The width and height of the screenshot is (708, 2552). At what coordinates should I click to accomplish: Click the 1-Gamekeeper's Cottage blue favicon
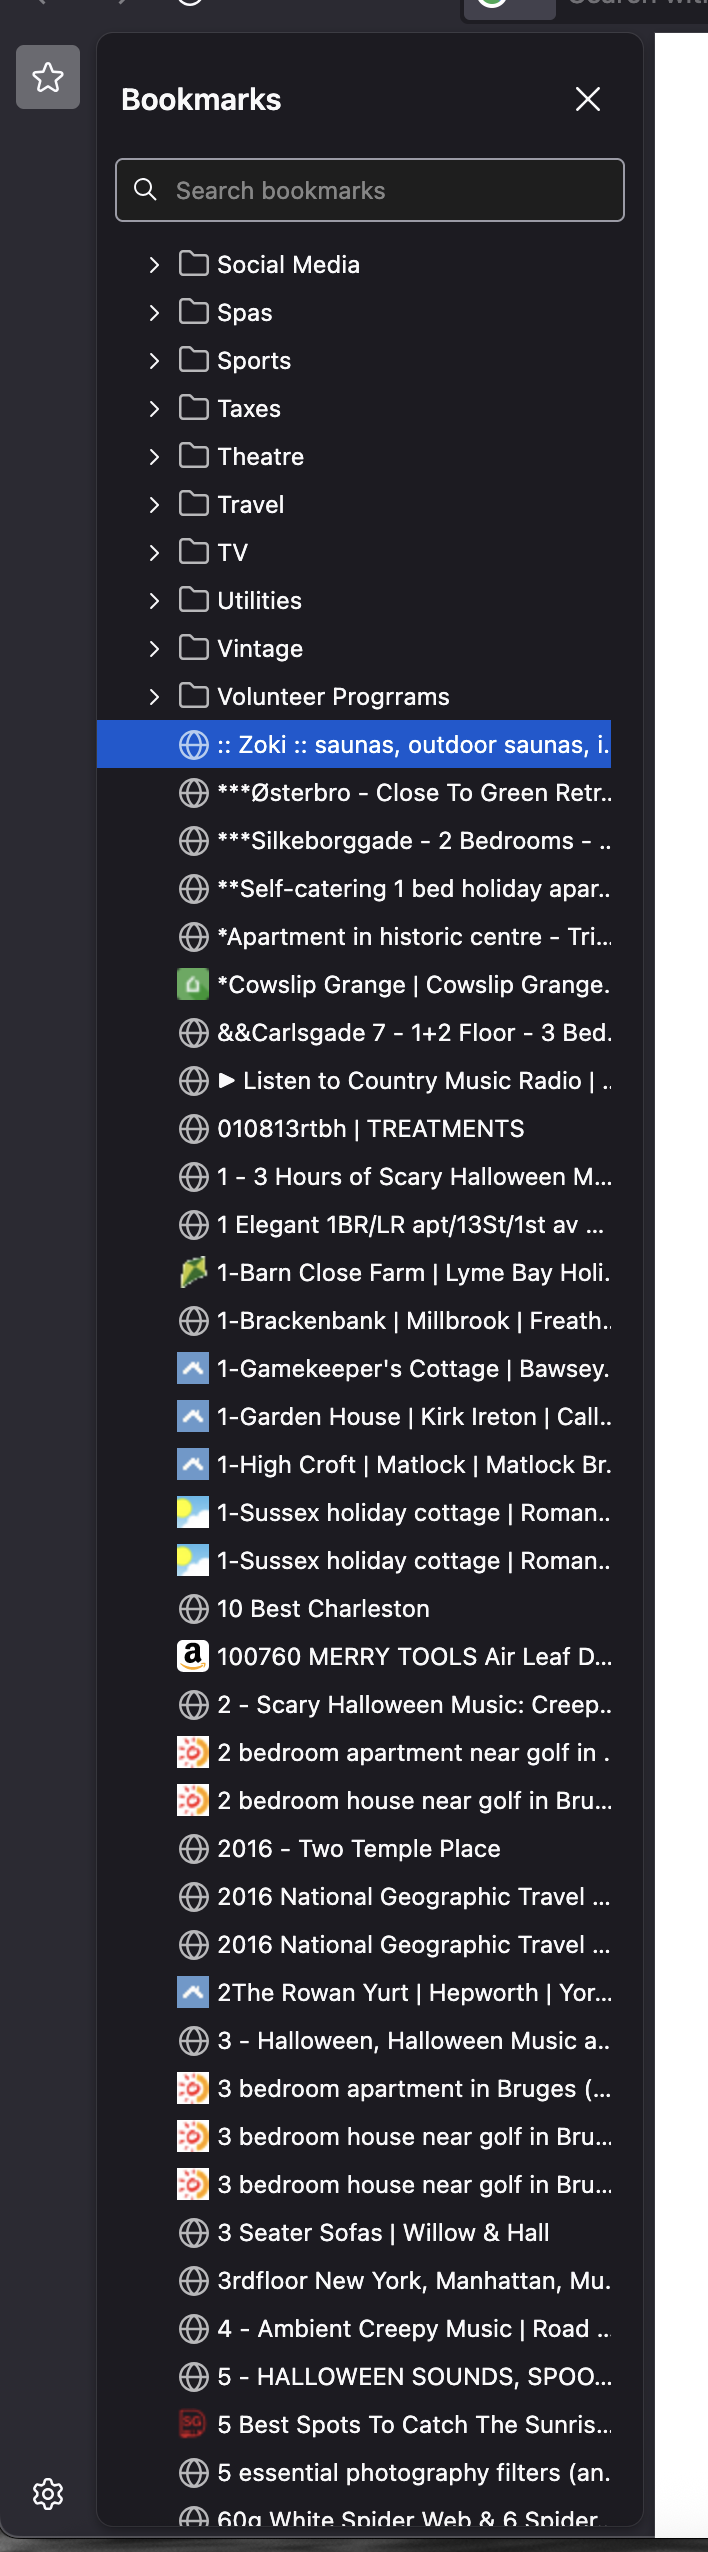(193, 1368)
